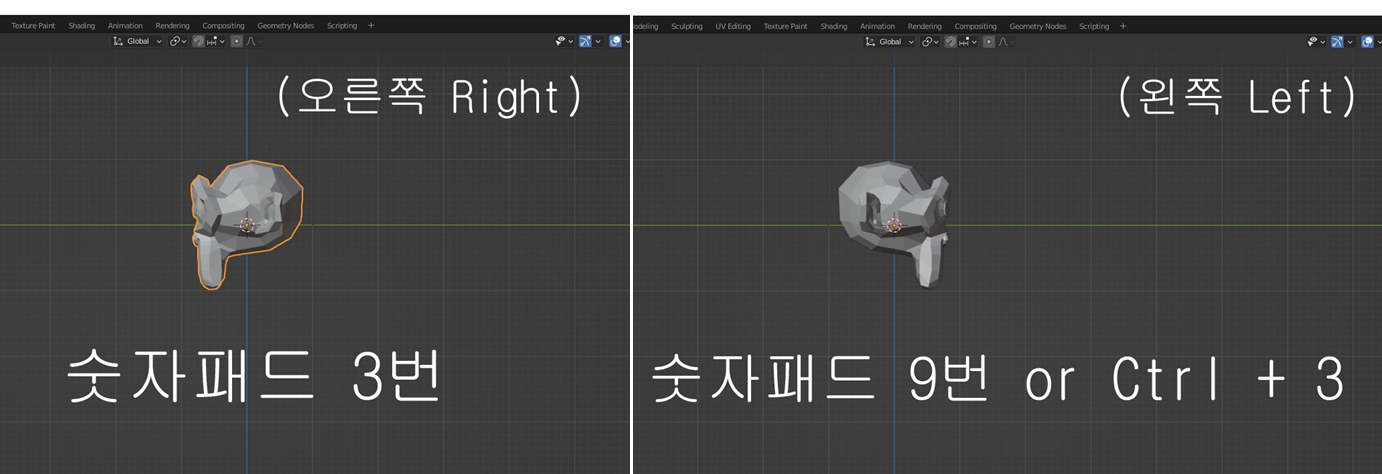
Task: Open Geometry Nodes tab in the Left (9번) window
Action: (1038, 26)
